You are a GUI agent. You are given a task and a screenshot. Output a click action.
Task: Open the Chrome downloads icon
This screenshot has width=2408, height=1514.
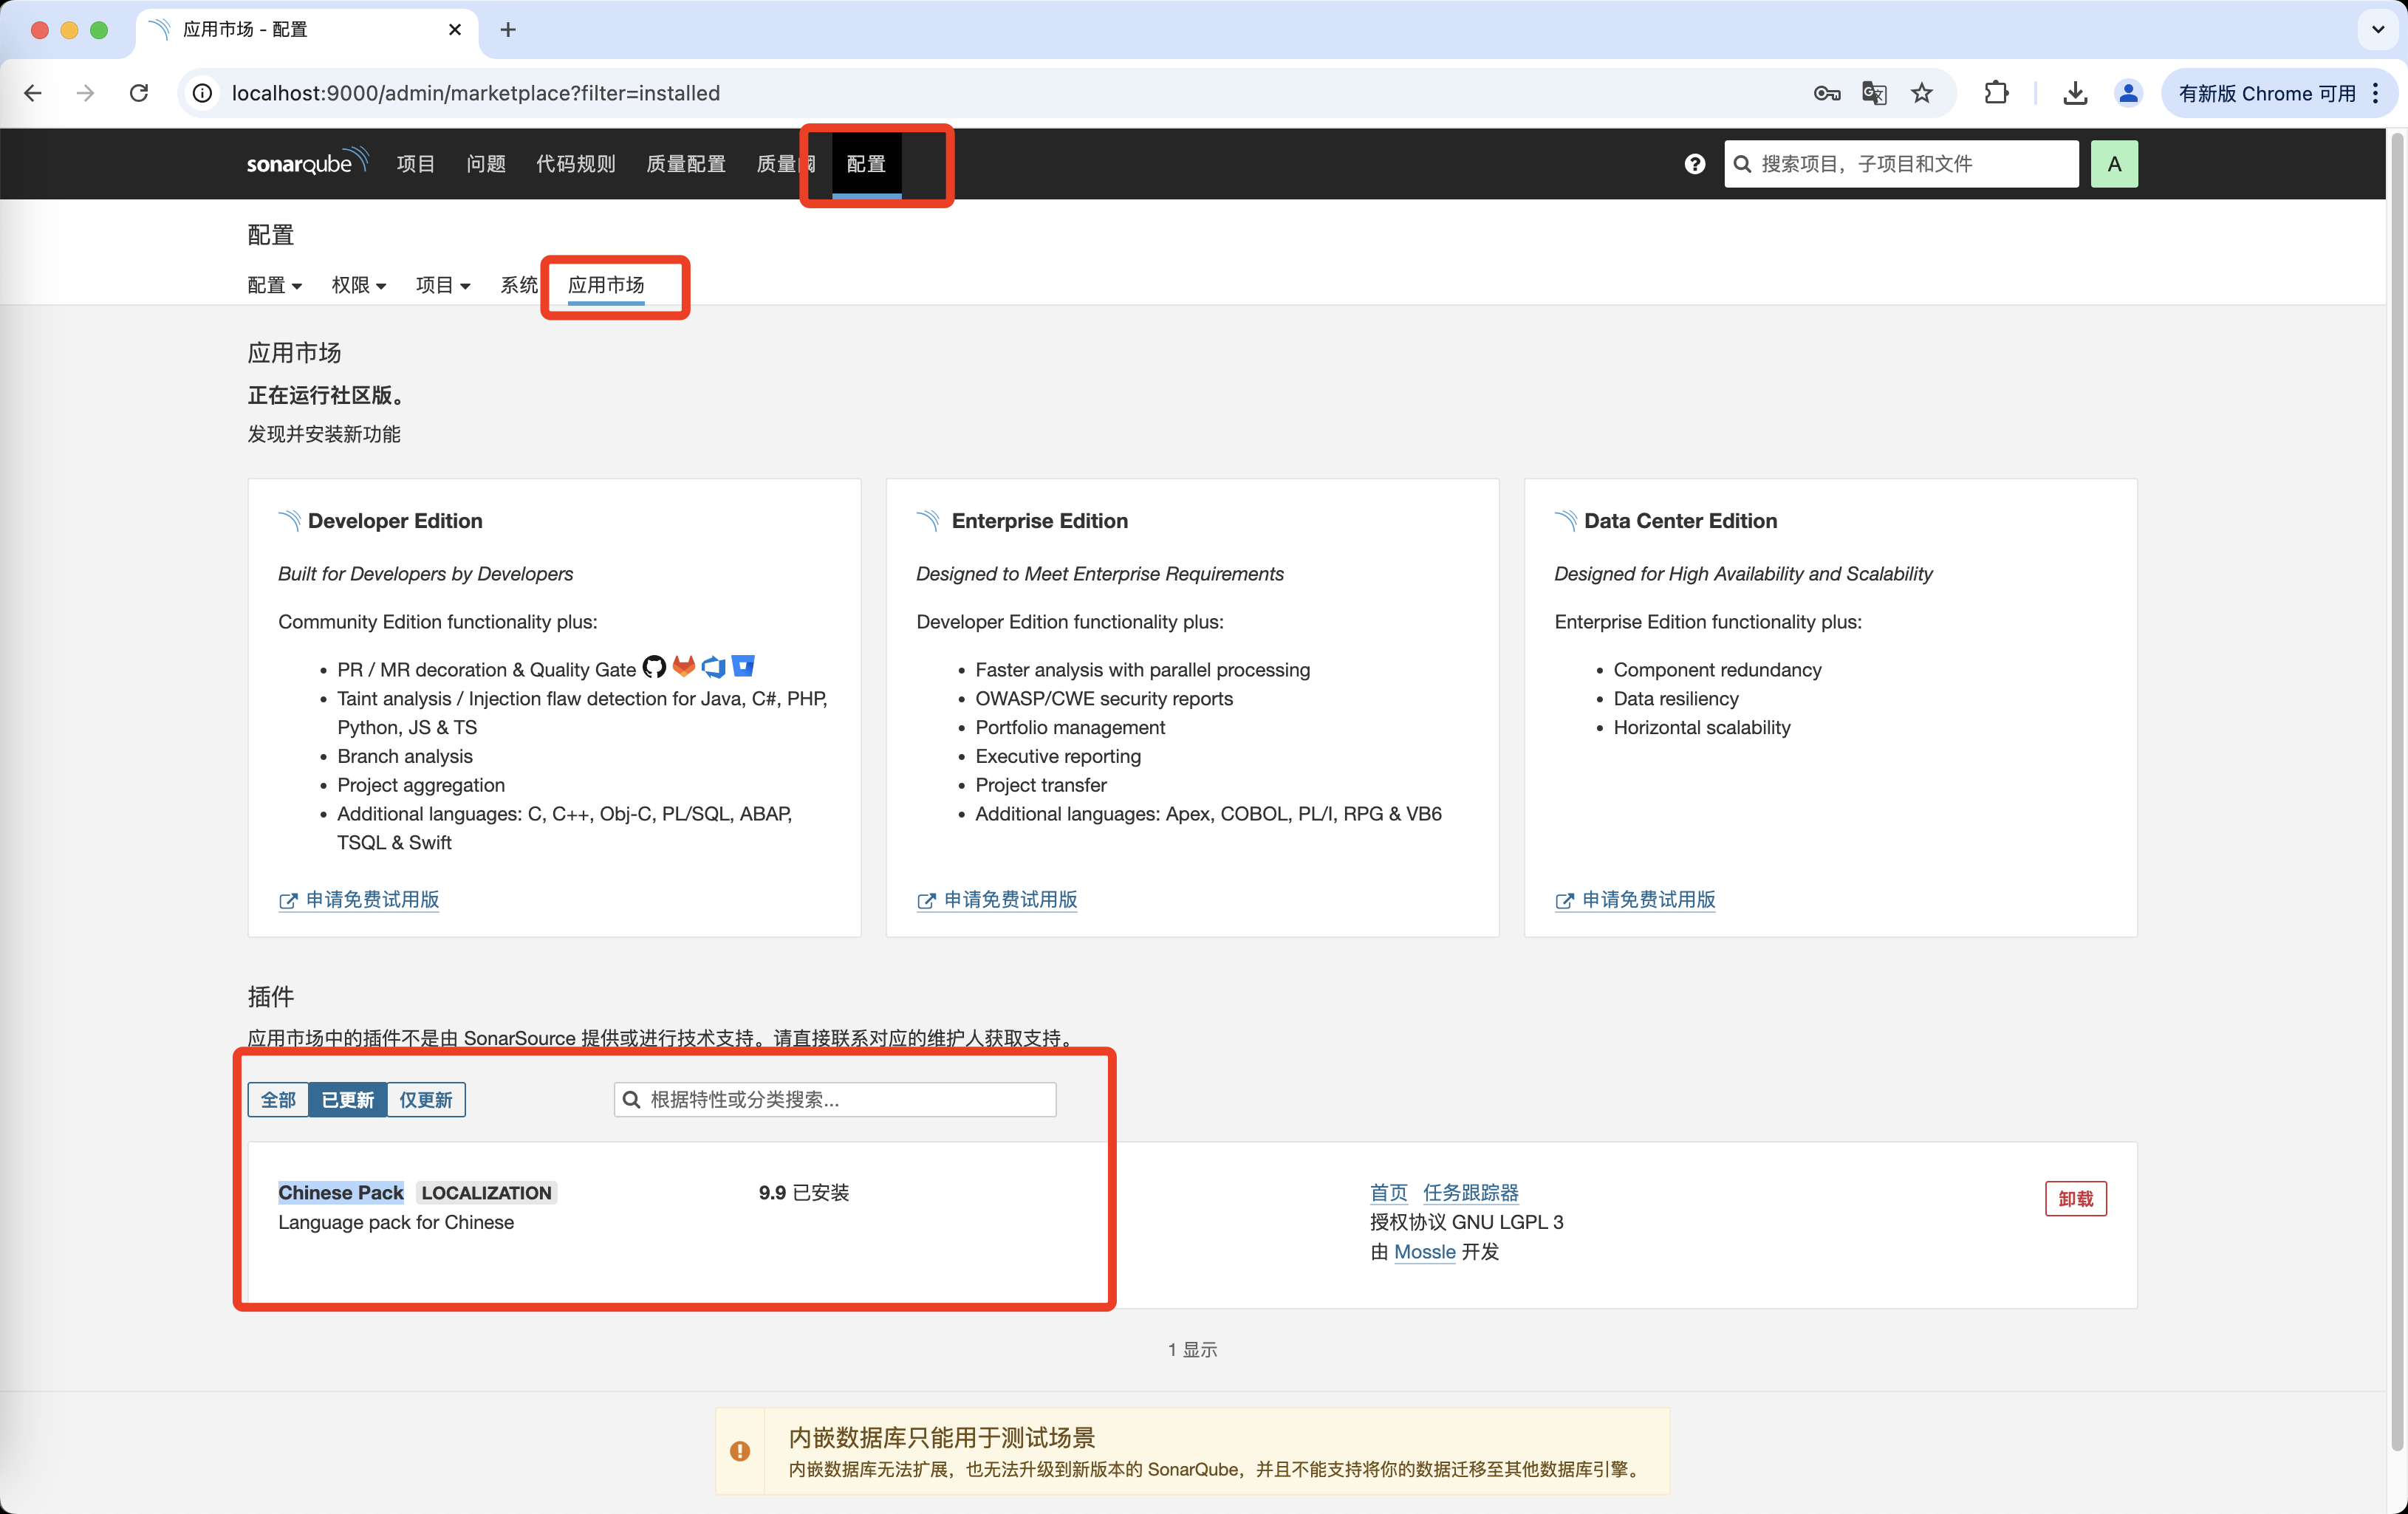pos(2075,93)
